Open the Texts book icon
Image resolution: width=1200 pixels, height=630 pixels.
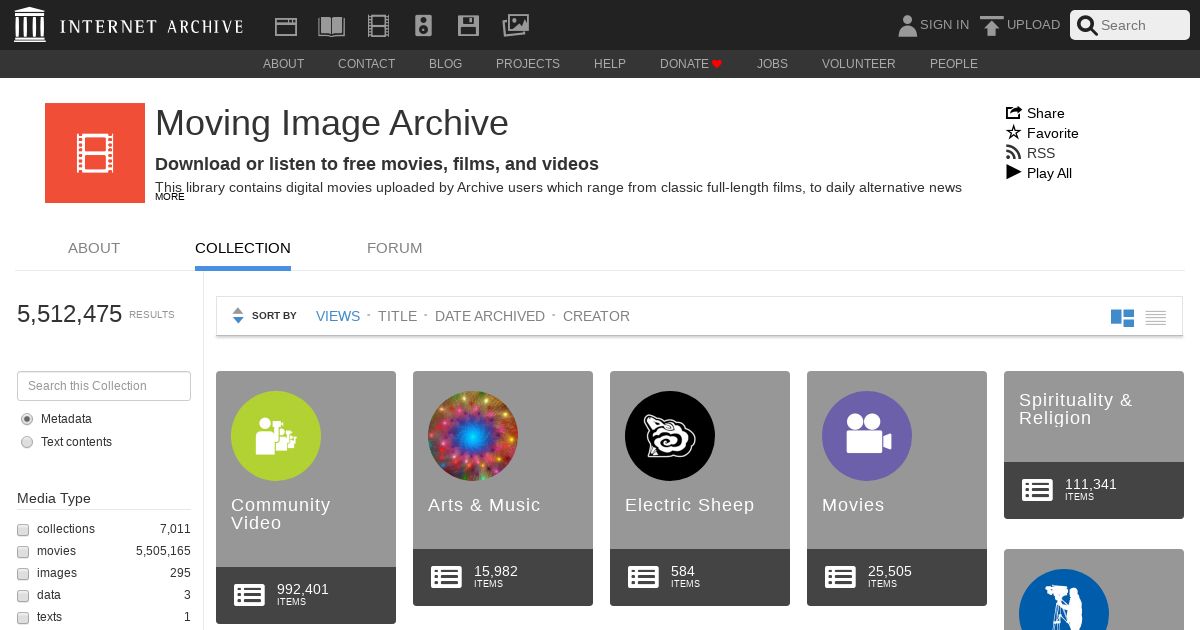[331, 26]
